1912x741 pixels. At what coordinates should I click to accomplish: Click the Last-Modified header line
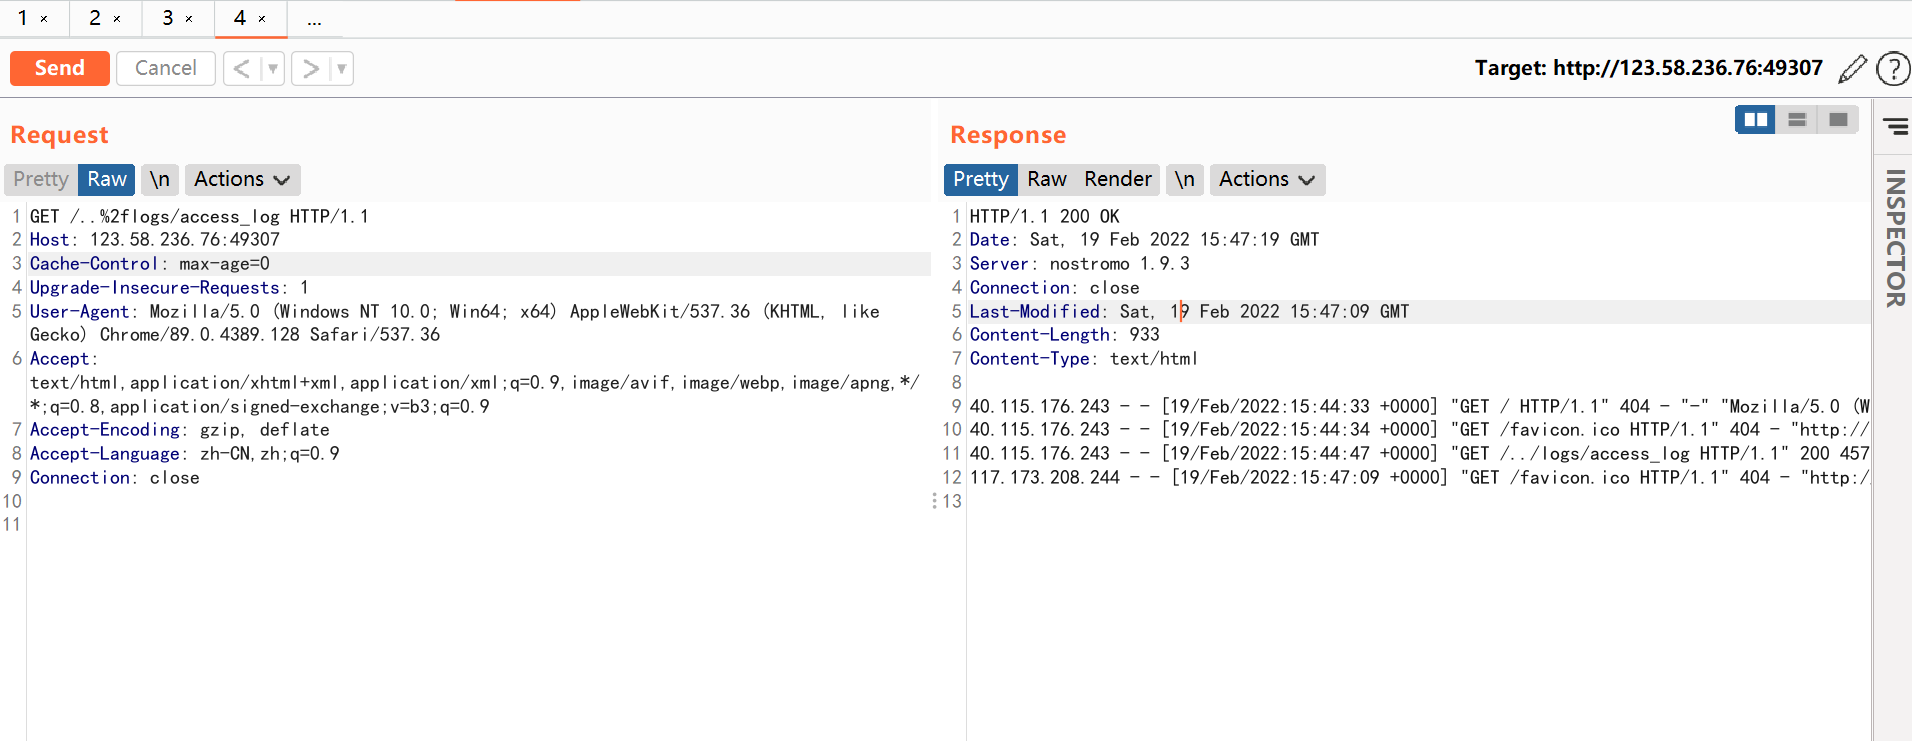point(1190,312)
